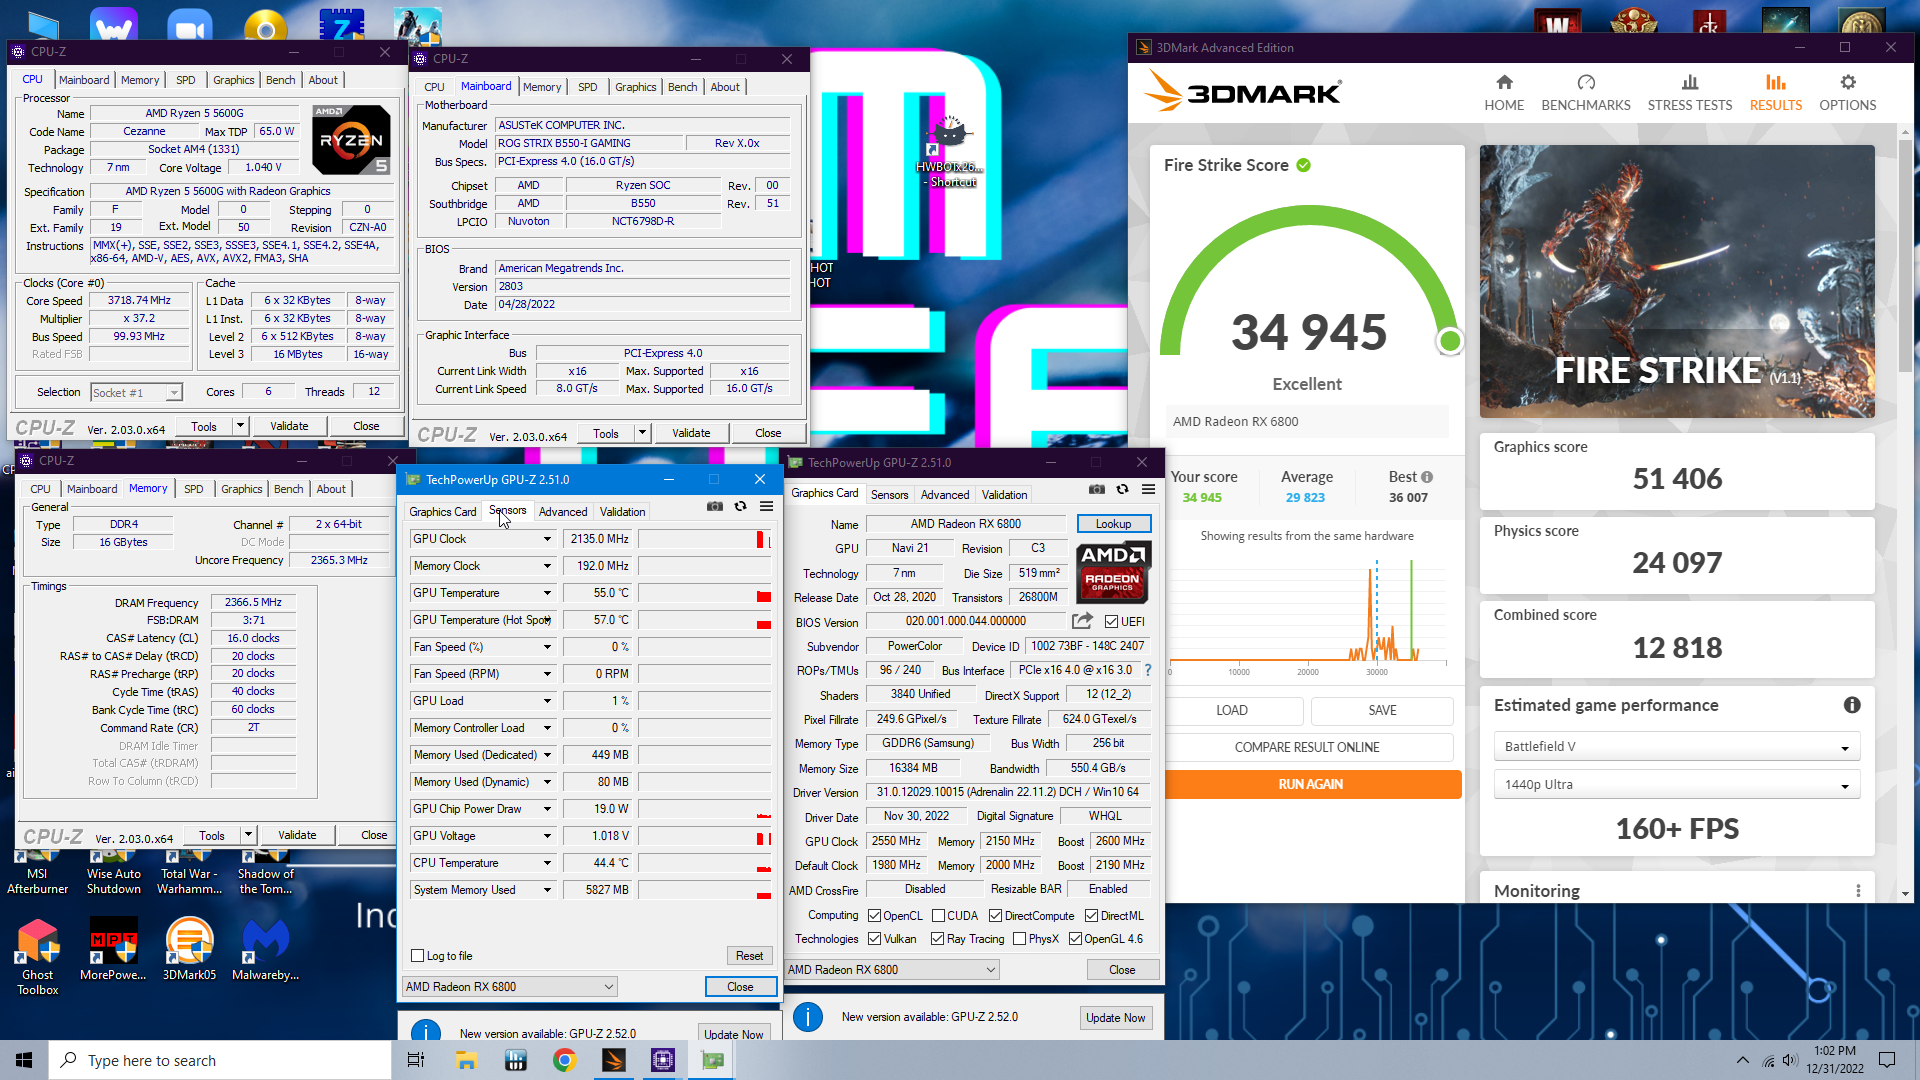The width and height of the screenshot is (1920, 1080).
Task: Click the GPU-Z Lookup button
Action: (x=1113, y=524)
